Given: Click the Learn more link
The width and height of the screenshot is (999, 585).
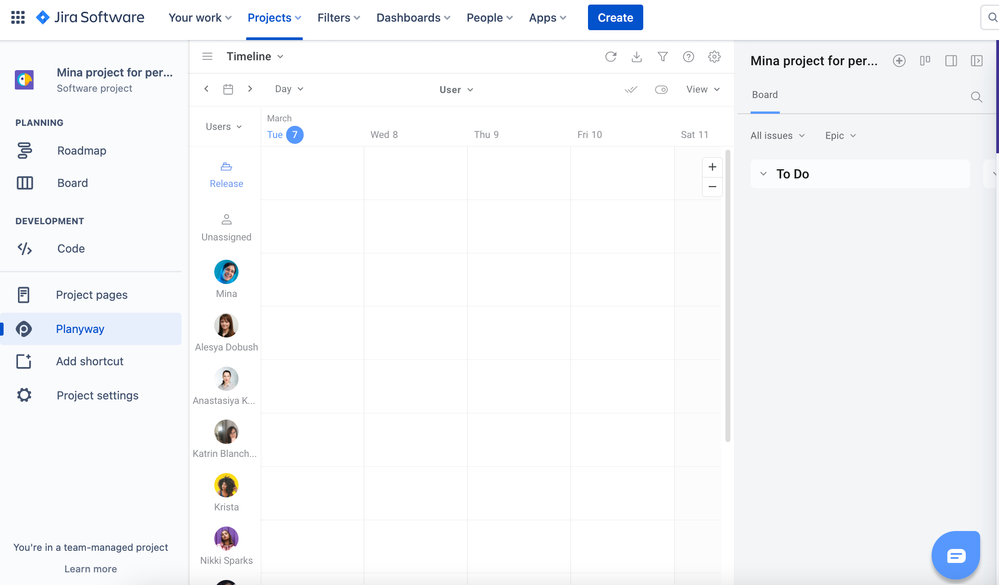Looking at the screenshot, I should click(x=90, y=569).
